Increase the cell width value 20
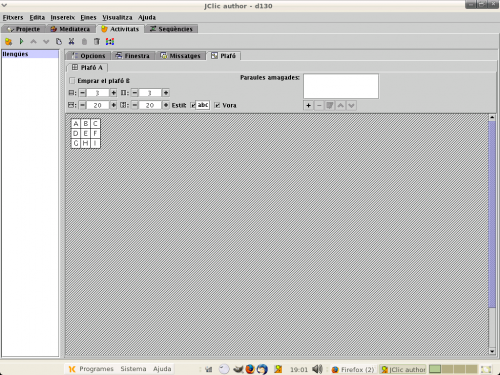The image size is (500, 375). pyautogui.click(x=113, y=105)
